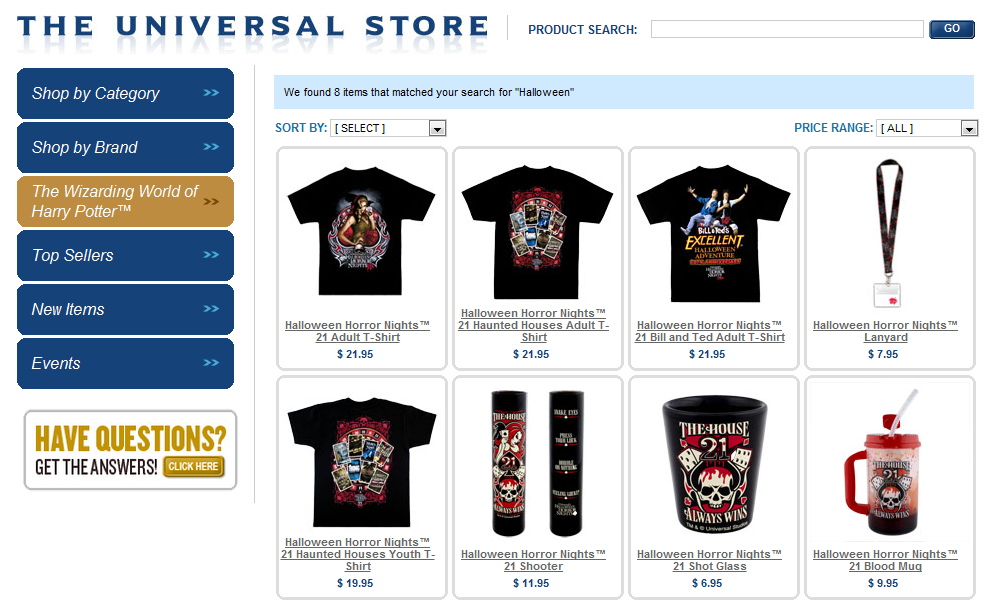Select the Bill and Ted T-Shirt image
Image resolution: width=986 pixels, height=610 pixels.
point(713,233)
